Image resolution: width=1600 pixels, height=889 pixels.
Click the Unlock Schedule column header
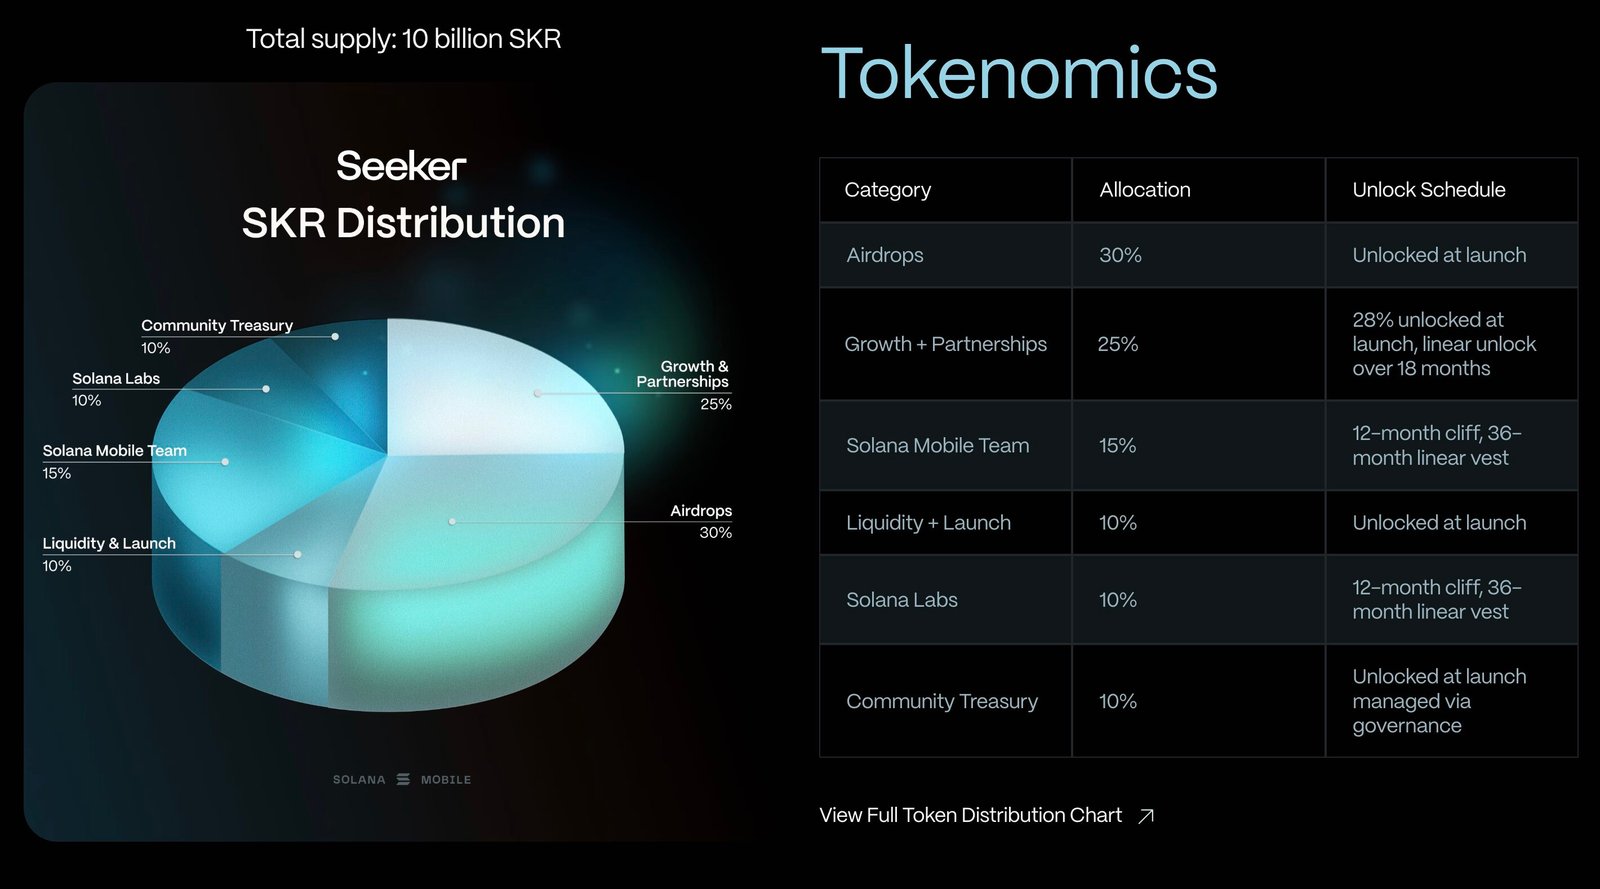[1428, 190]
